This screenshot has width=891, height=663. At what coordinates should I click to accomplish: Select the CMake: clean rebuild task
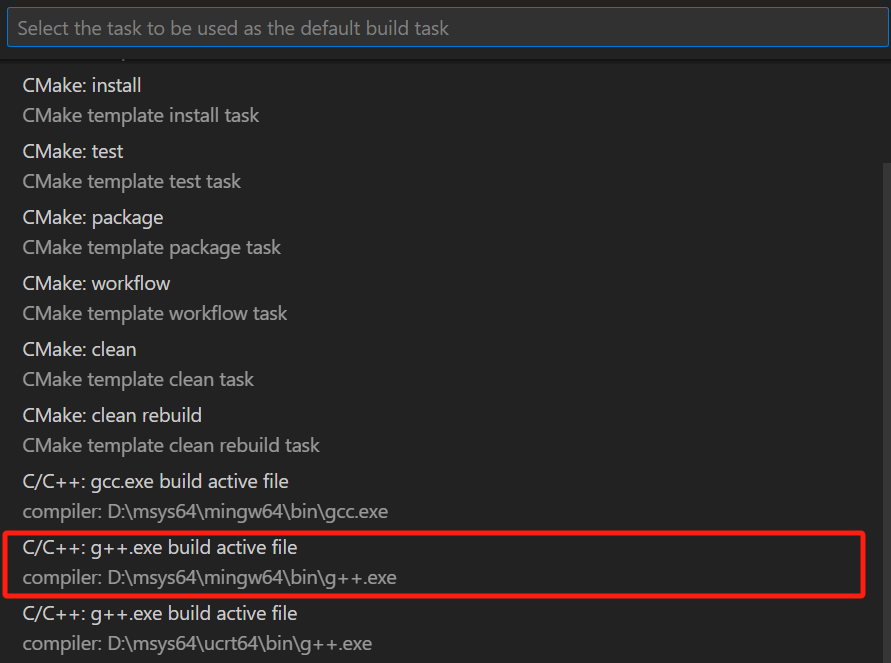[112, 415]
